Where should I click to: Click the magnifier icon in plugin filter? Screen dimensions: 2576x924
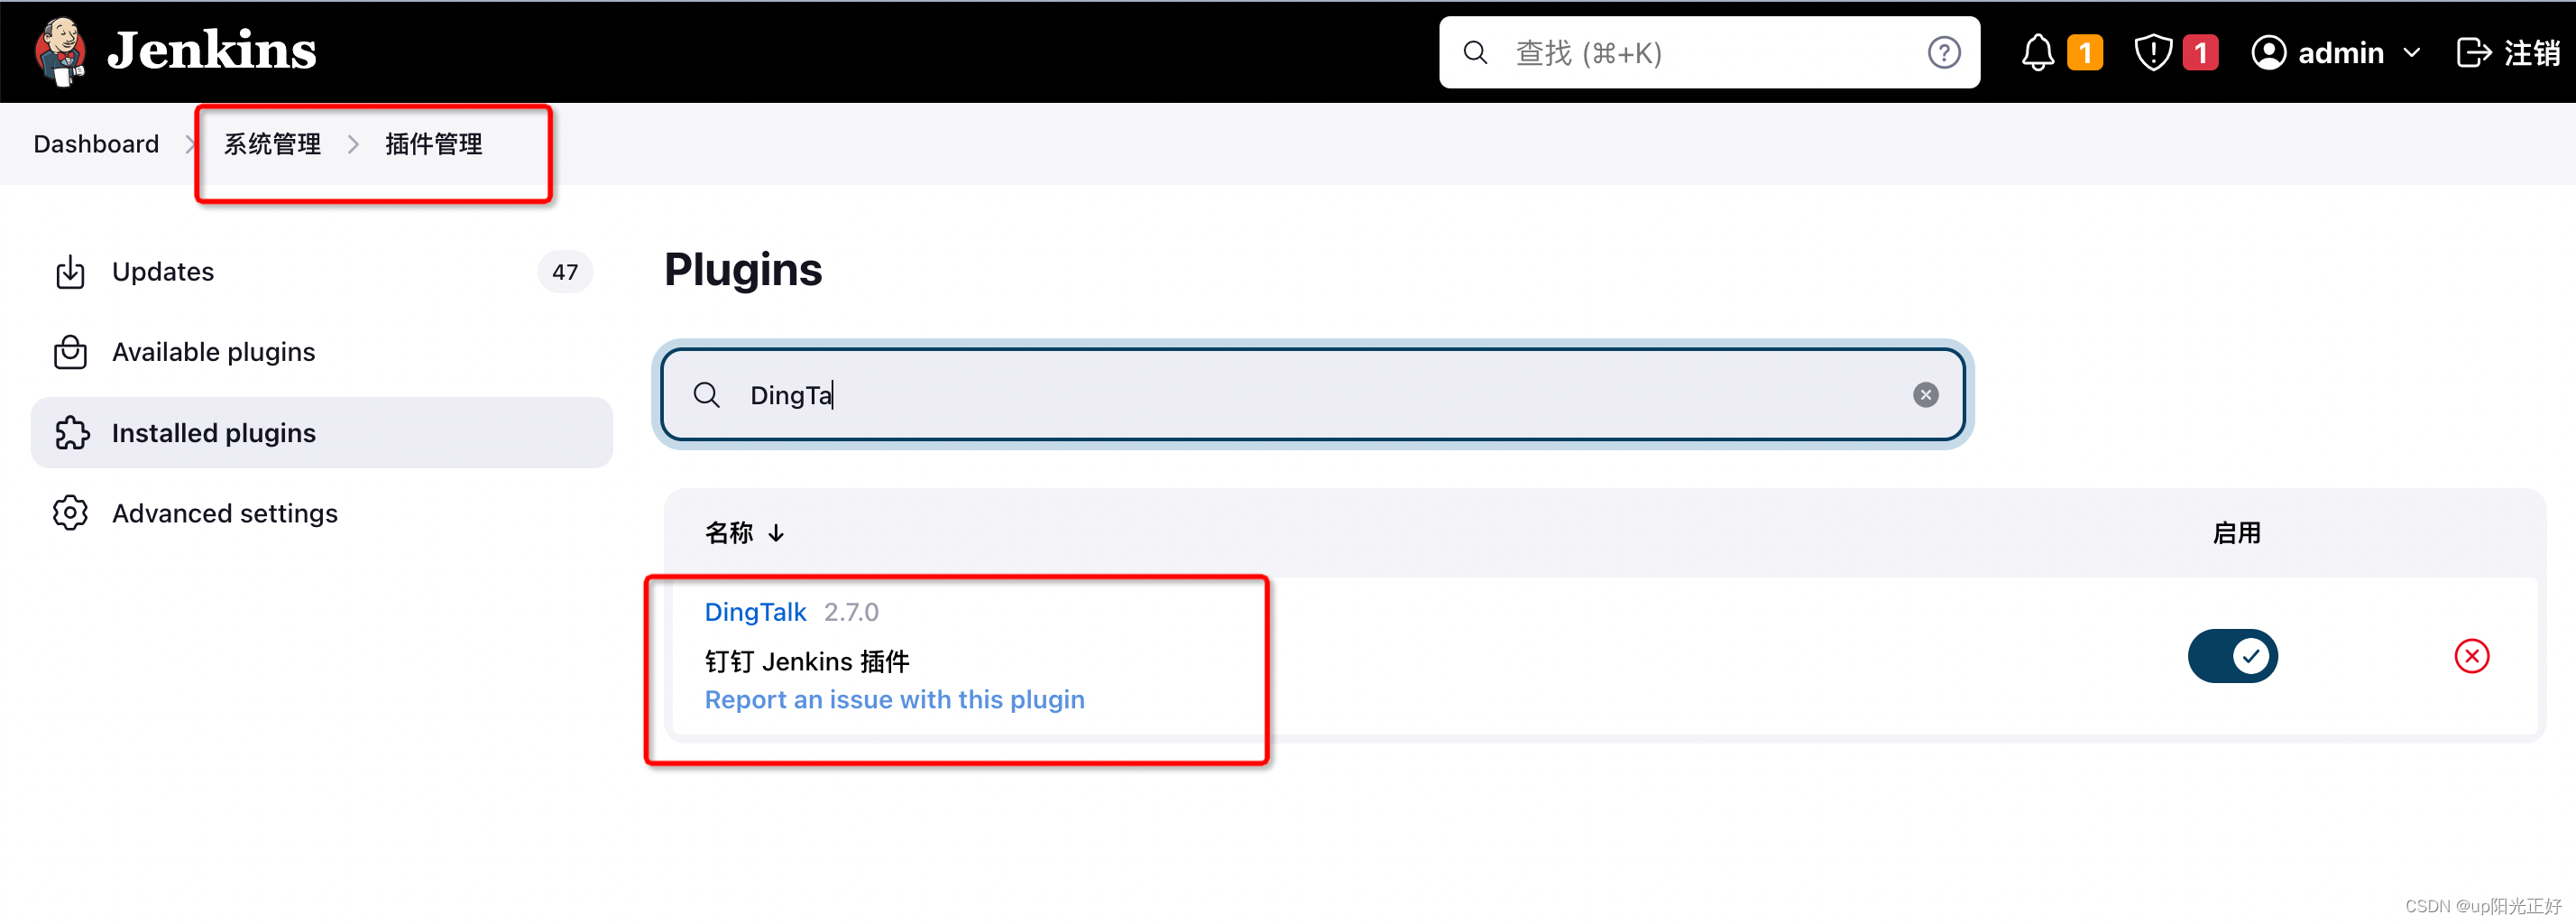click(707, 395)
